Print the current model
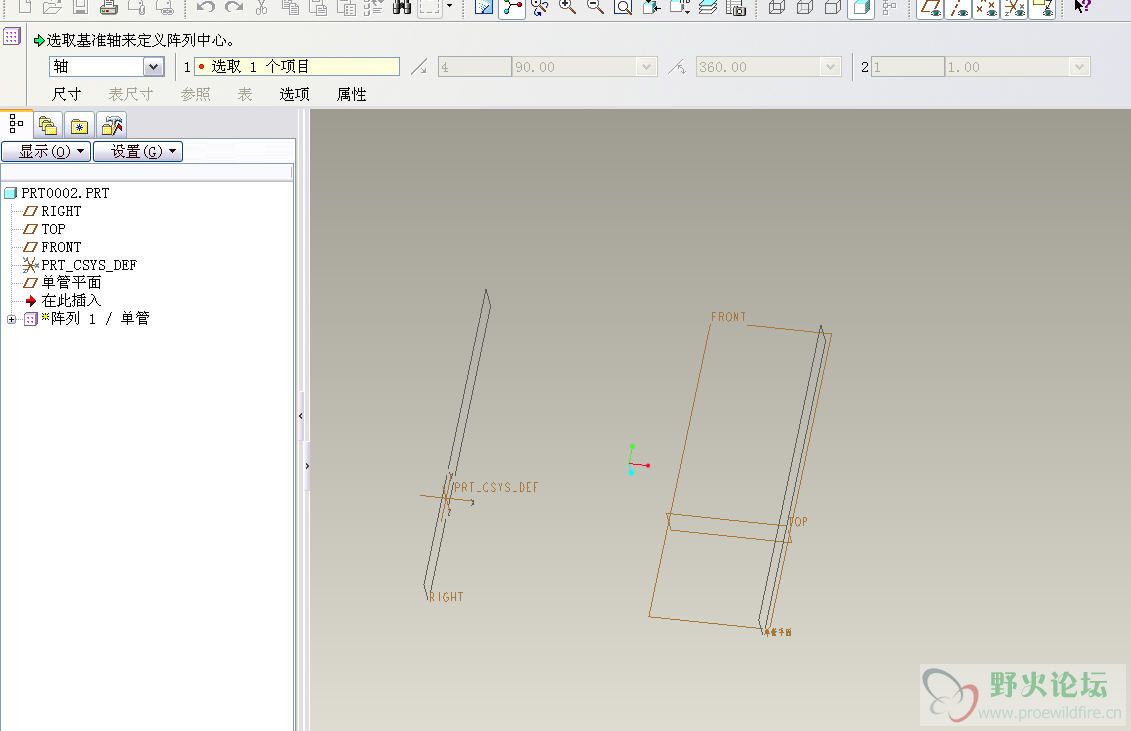The width and height of the screenshot is (1131, 731). [108, 6]
